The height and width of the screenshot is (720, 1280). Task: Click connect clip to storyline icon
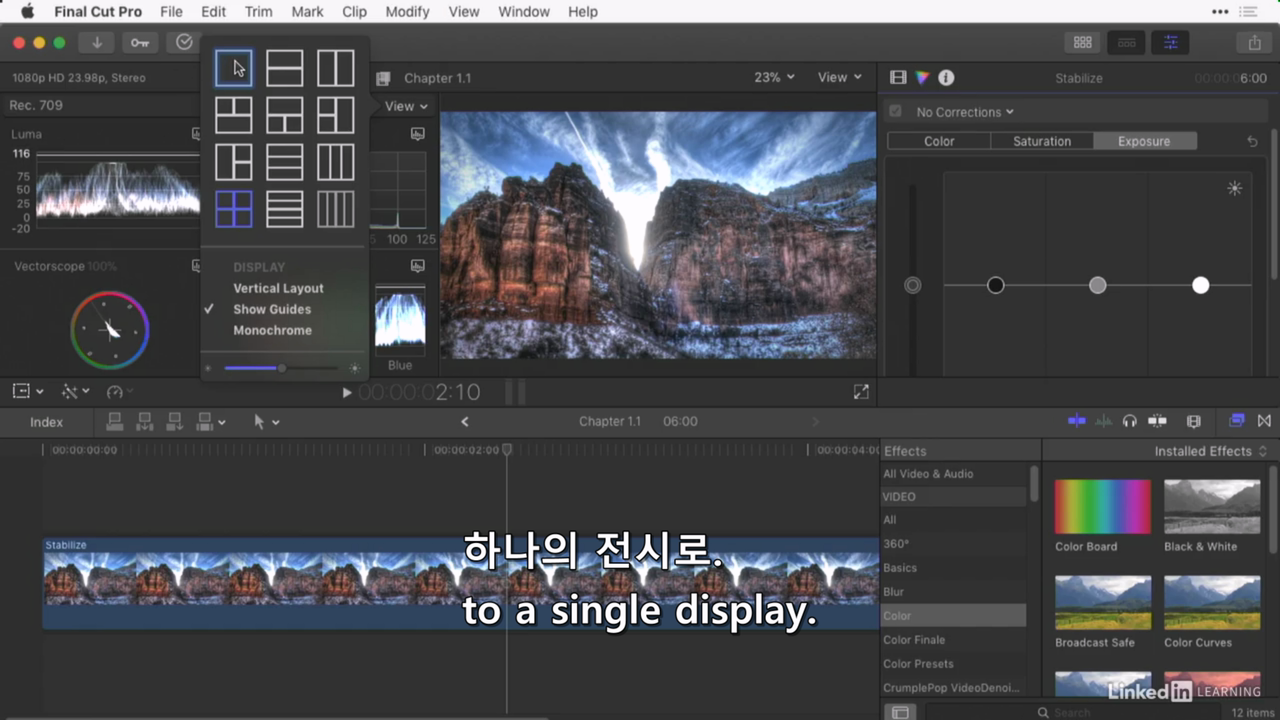tap(115, 422)
